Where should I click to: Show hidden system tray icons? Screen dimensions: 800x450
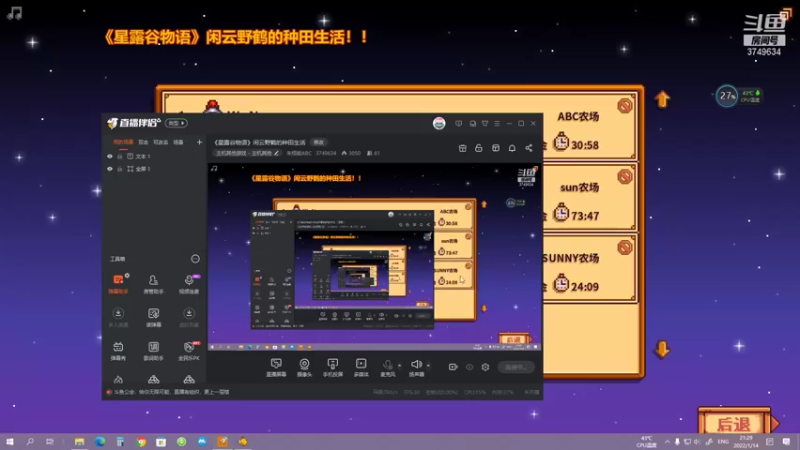click(x=667, y=441)
